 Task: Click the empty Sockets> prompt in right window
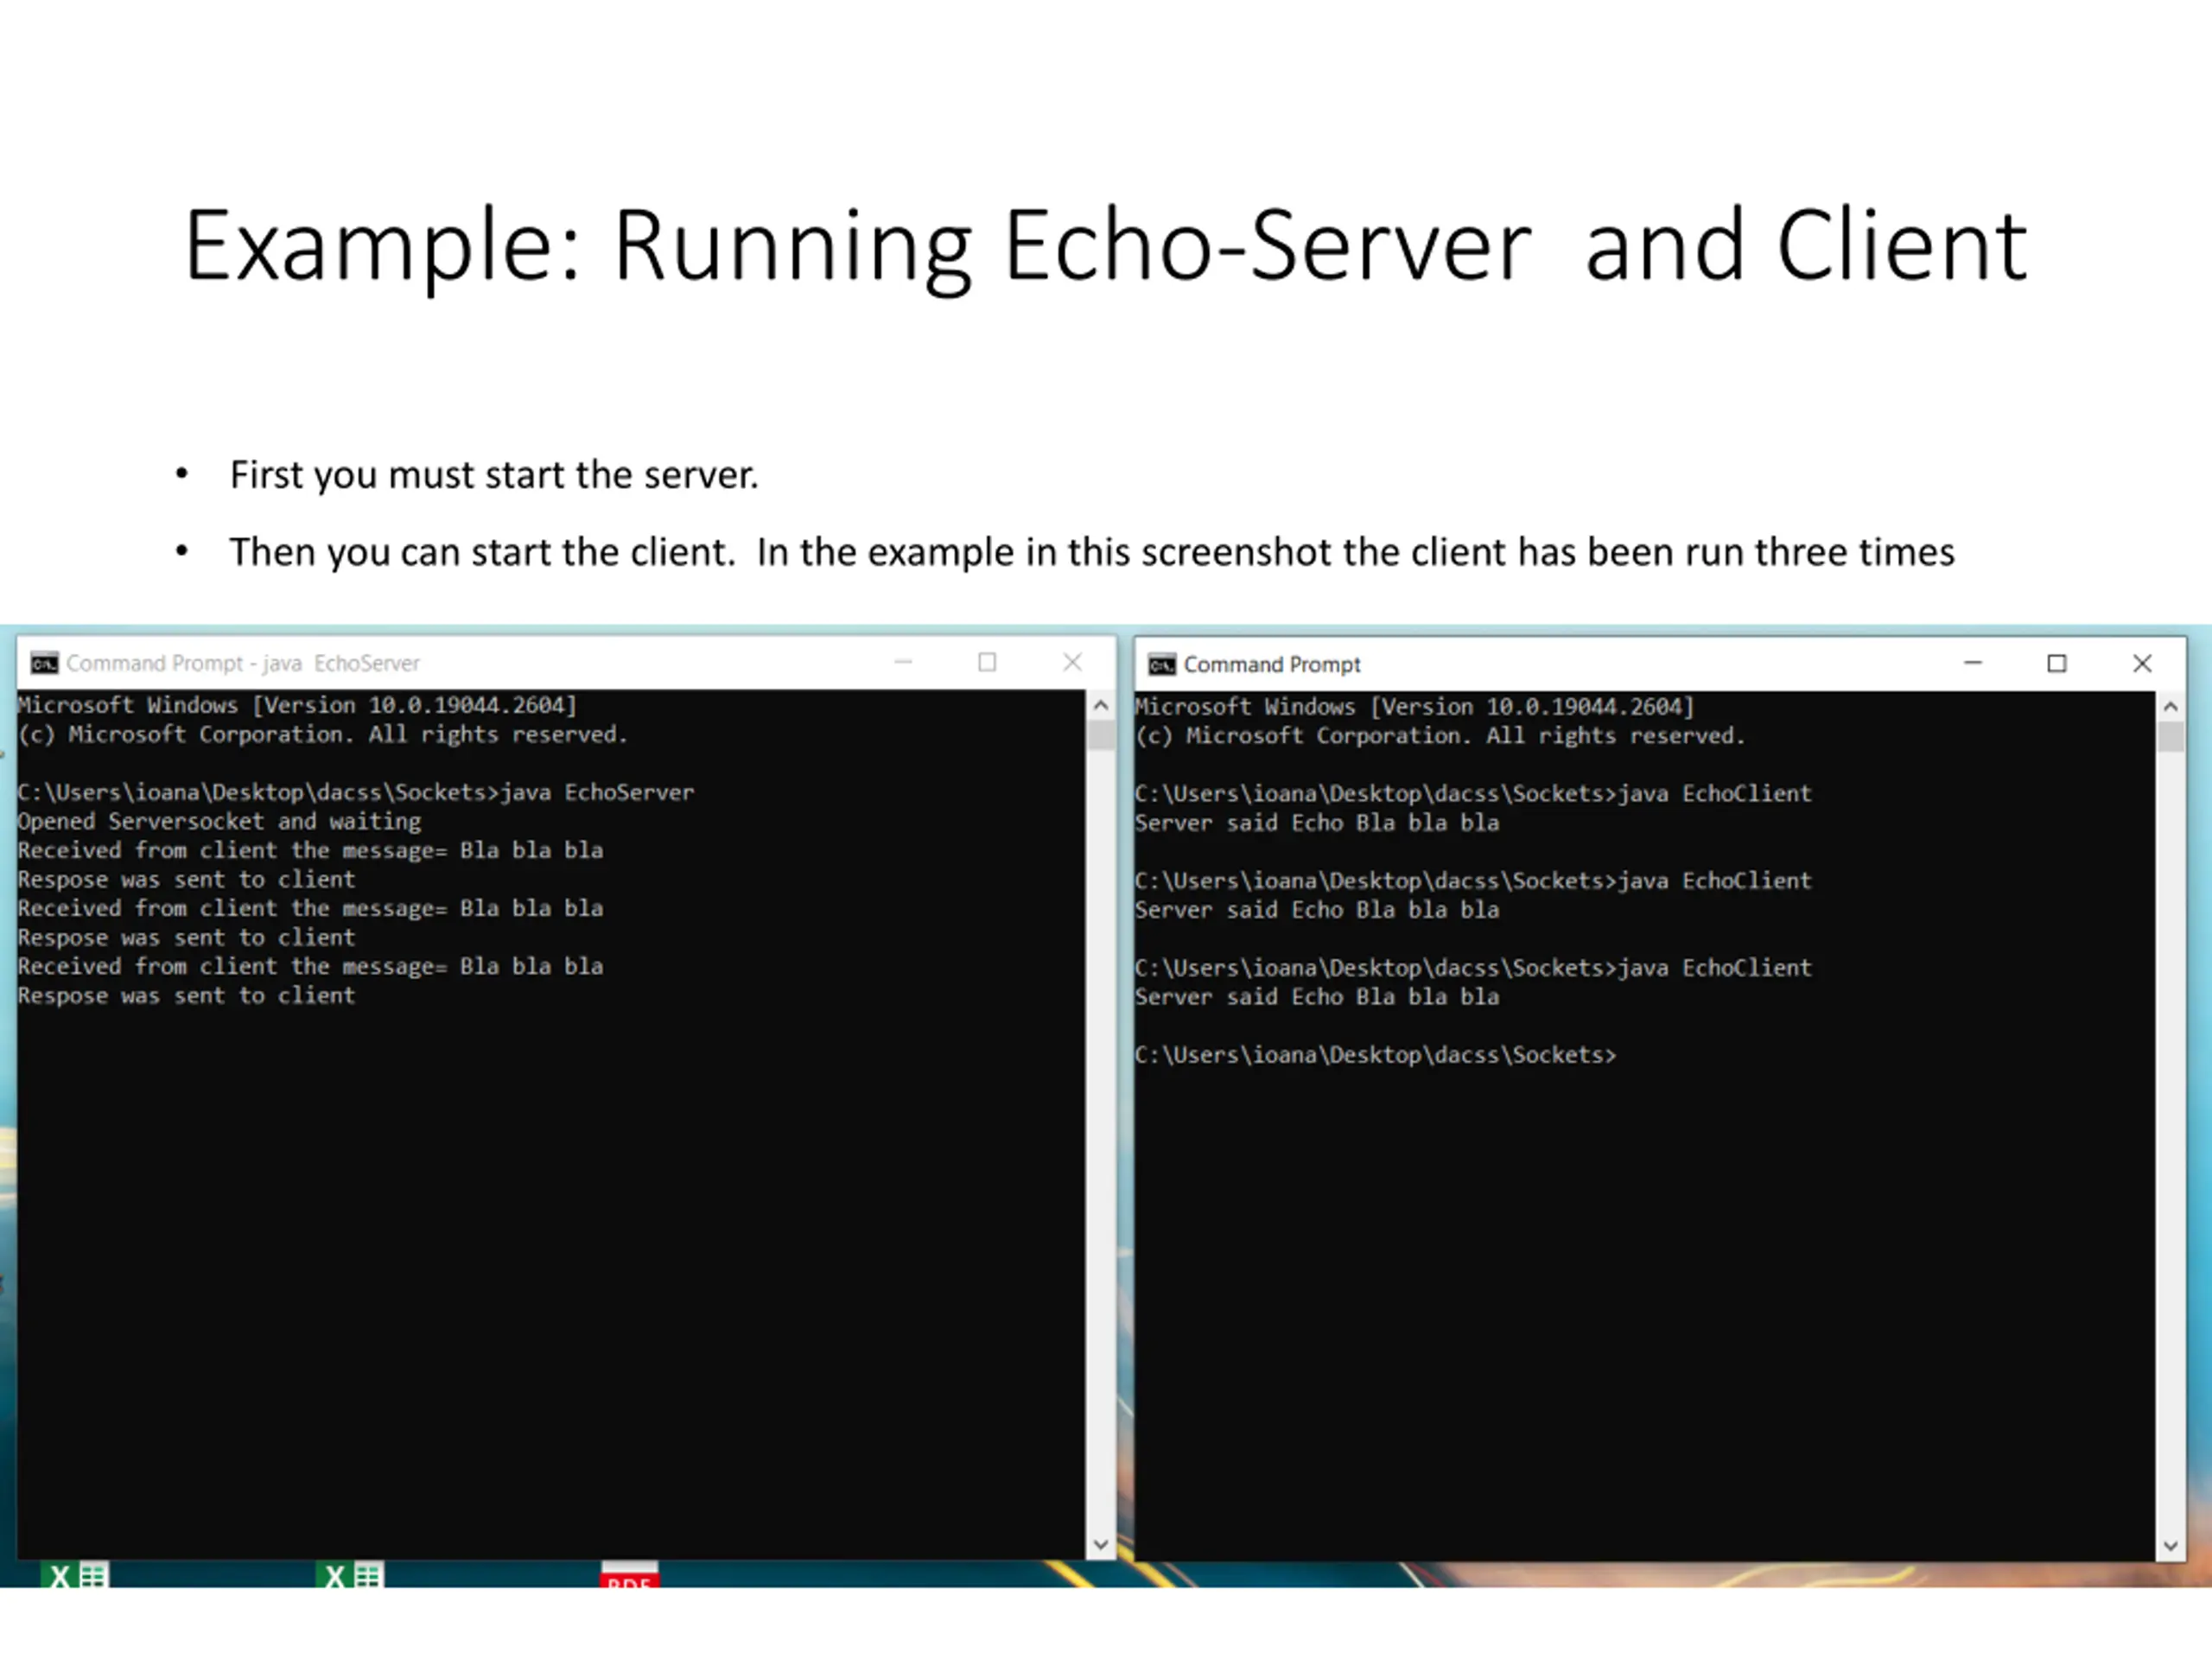coord(1375,1055)
